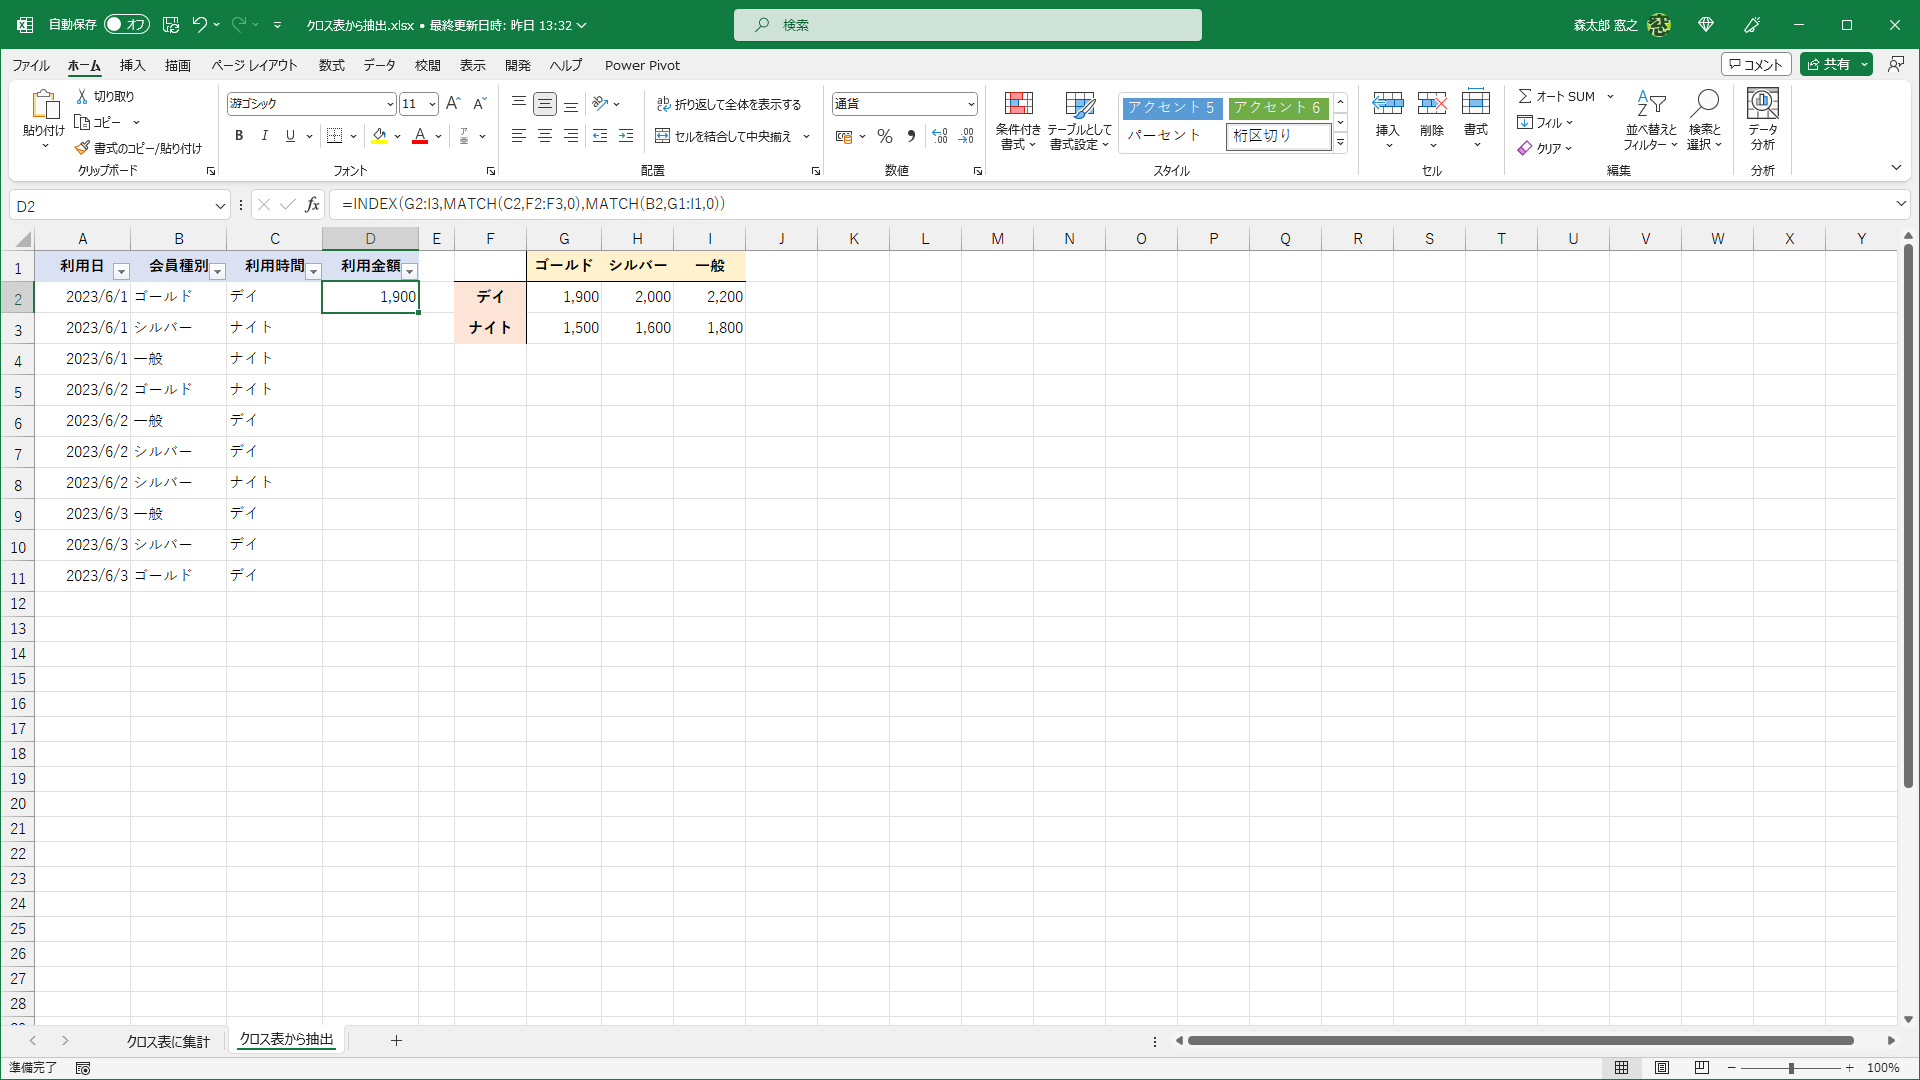The image size is (1920, 1080).
Task: Open the データ ribbon tab
Action: coord(379,65)
